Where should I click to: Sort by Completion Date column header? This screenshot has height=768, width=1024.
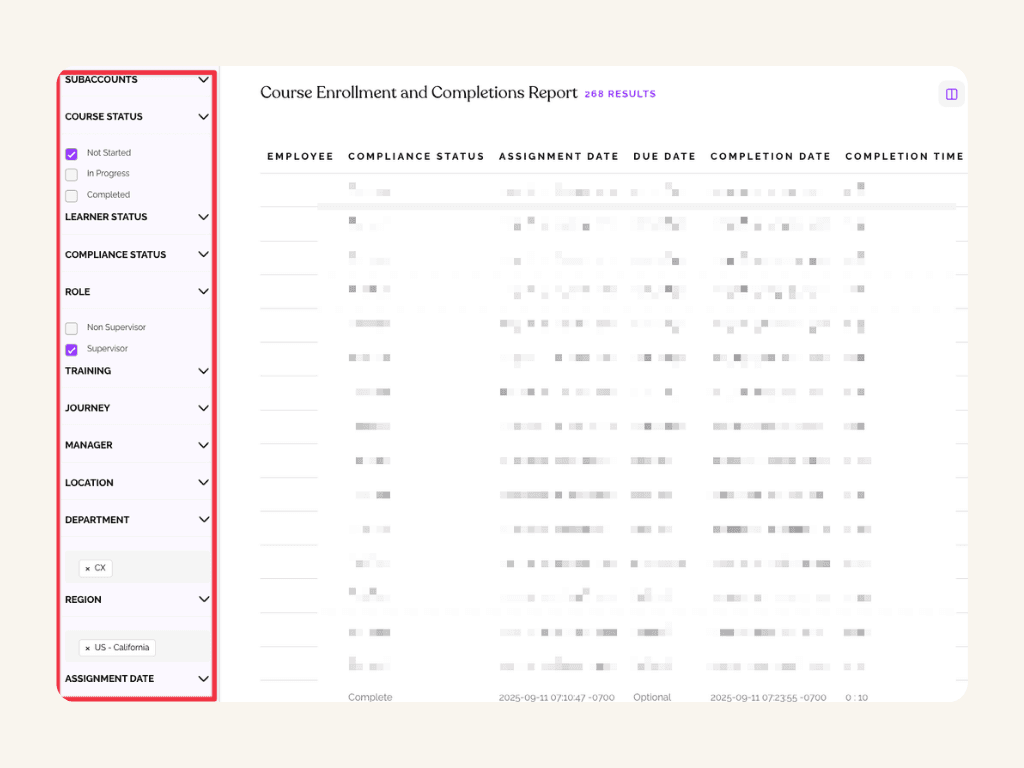[x=770, y=157]
